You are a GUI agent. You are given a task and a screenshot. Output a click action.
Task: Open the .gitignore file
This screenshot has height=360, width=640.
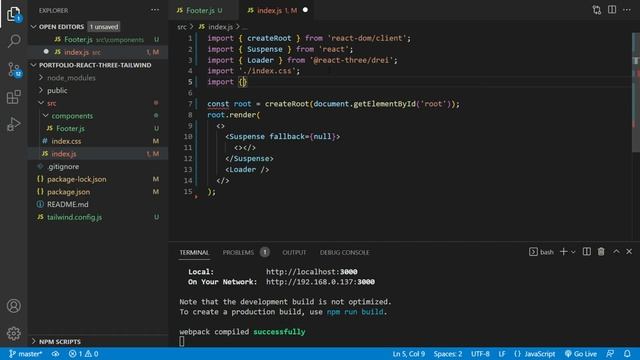click(63, 167)
